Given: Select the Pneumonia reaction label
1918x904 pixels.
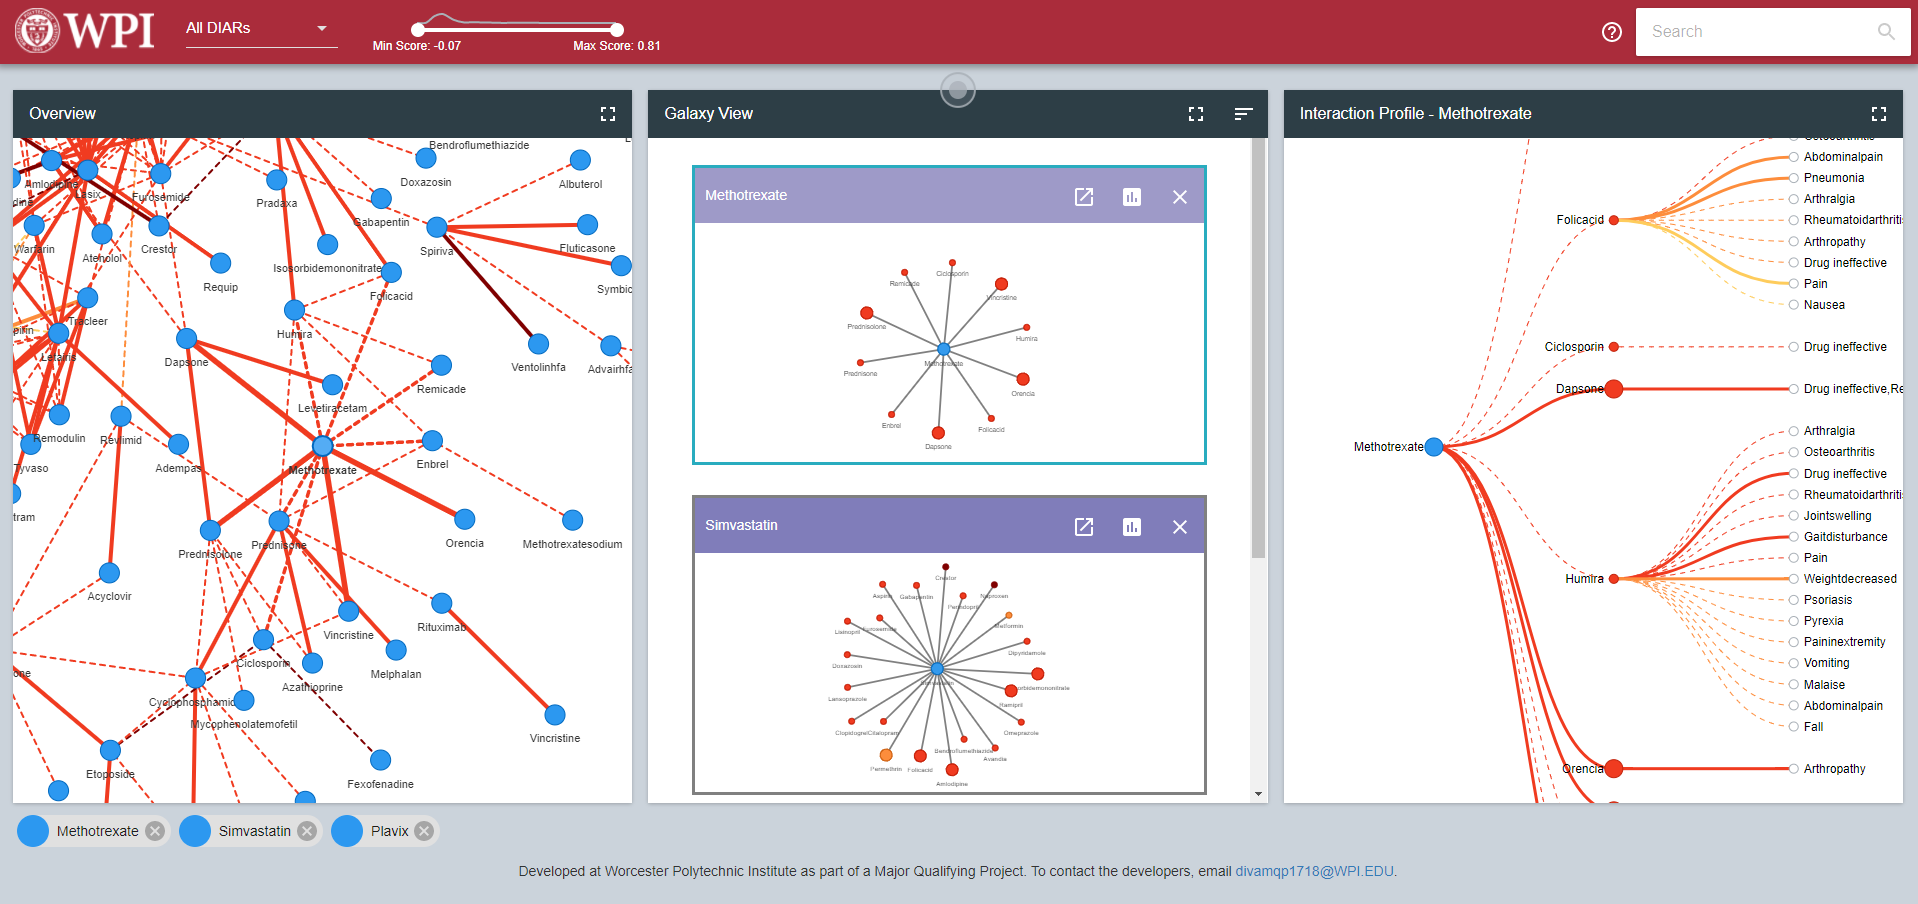Looking at the screenshot, I should coord(1834,178).
